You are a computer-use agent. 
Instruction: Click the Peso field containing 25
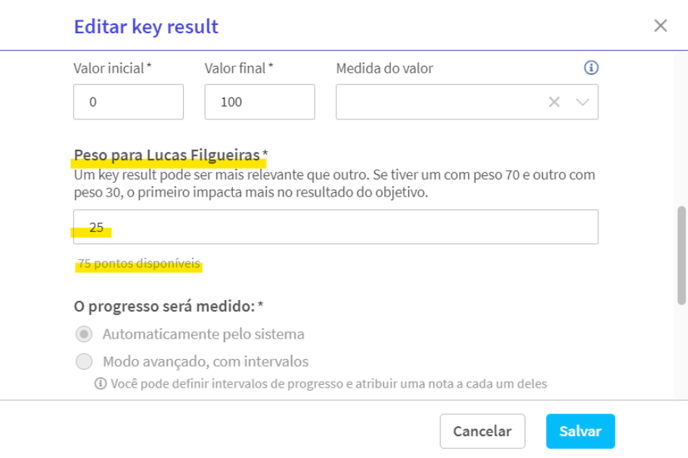coord(336,227)
